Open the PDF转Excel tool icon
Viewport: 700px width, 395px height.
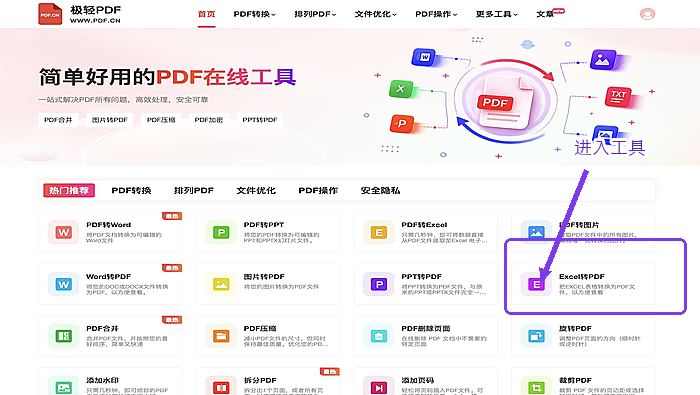[379, 232]
